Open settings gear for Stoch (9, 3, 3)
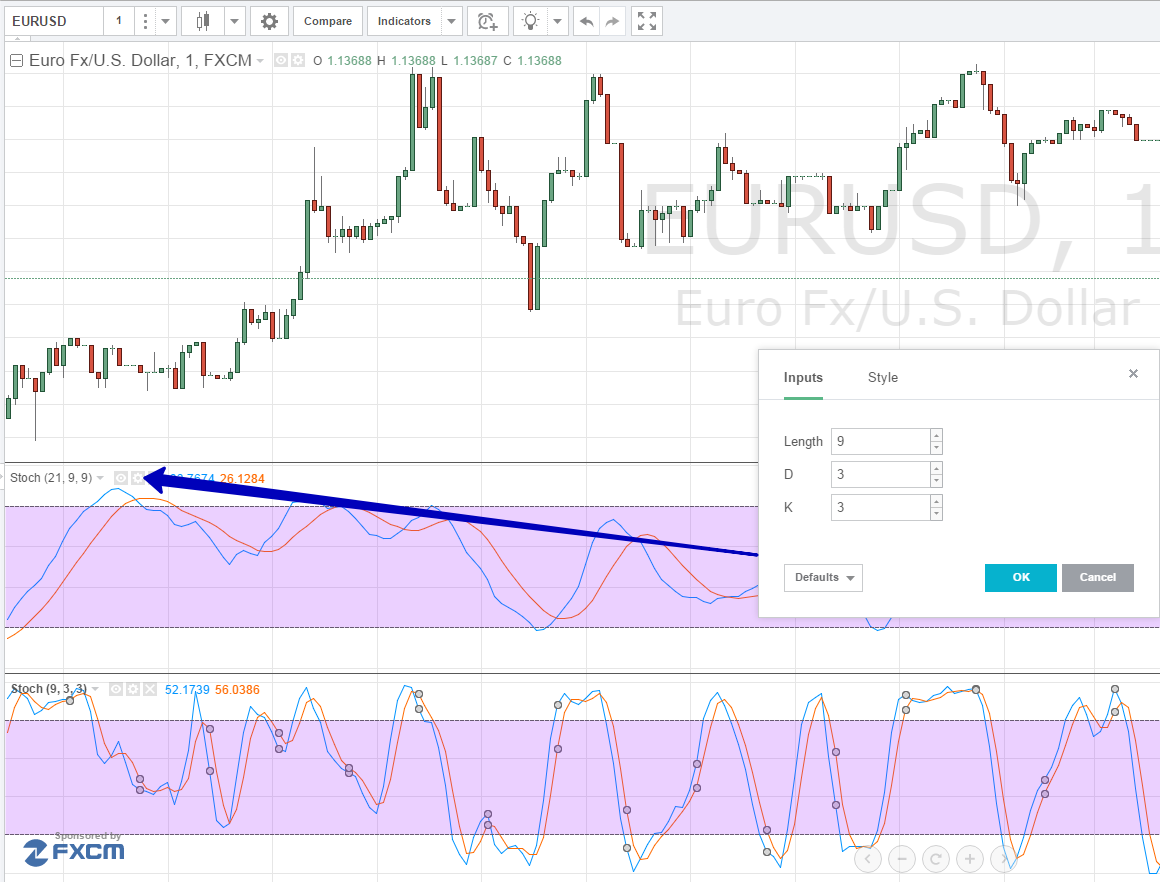The image size is (1160, 882). pyautogui.click(x=133, y=690)
